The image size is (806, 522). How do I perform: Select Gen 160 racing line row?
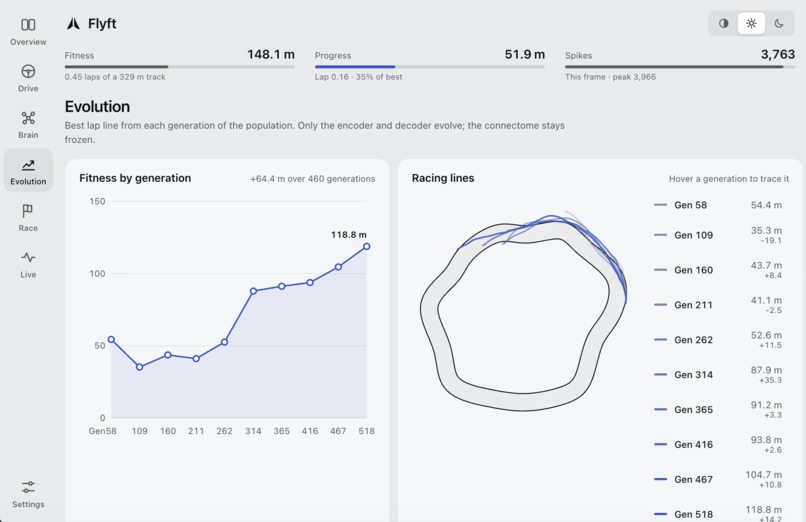point(718,270)
